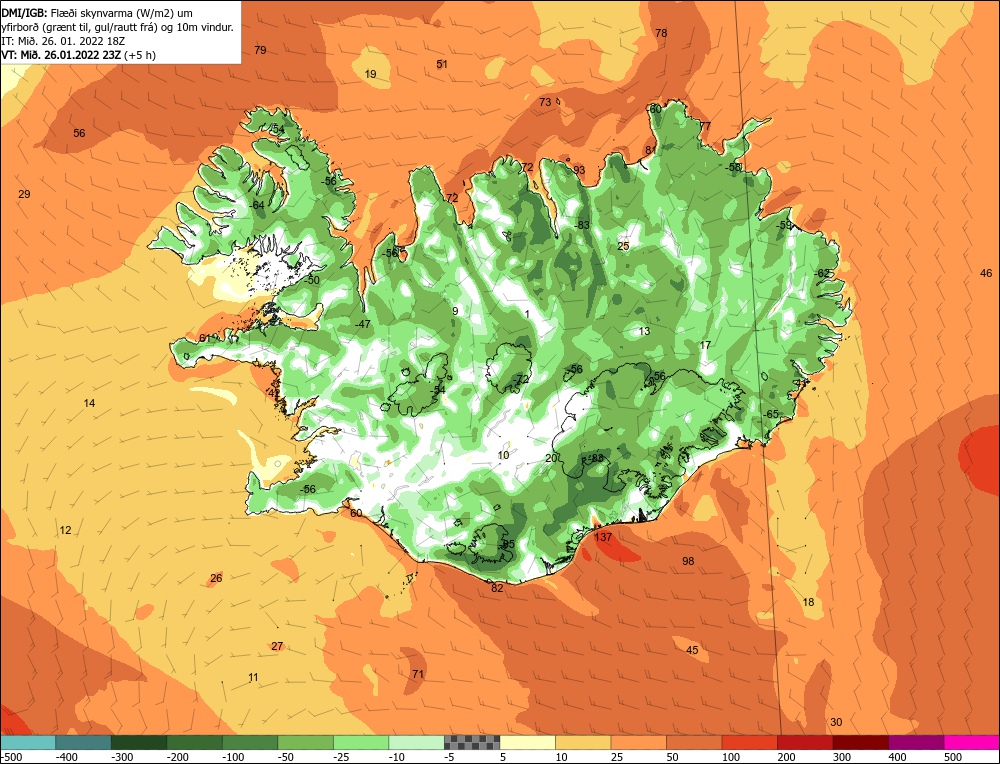Select the '12' value in the southwest sea
Screen dimensions: 1000x764
65,530
